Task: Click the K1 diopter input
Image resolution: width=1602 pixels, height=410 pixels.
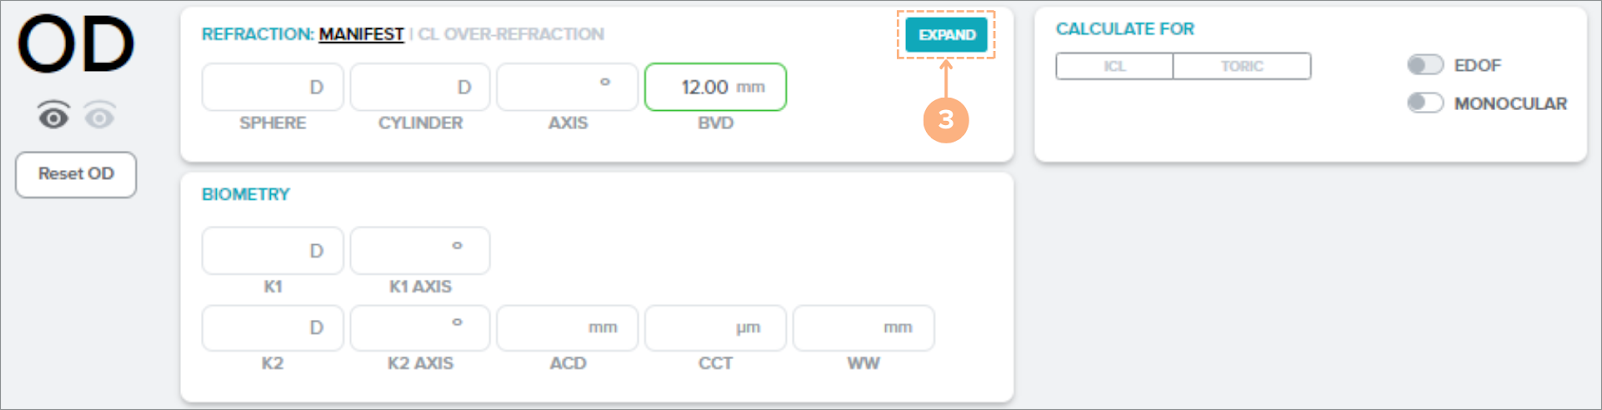Action: click(x=272, y=250)
